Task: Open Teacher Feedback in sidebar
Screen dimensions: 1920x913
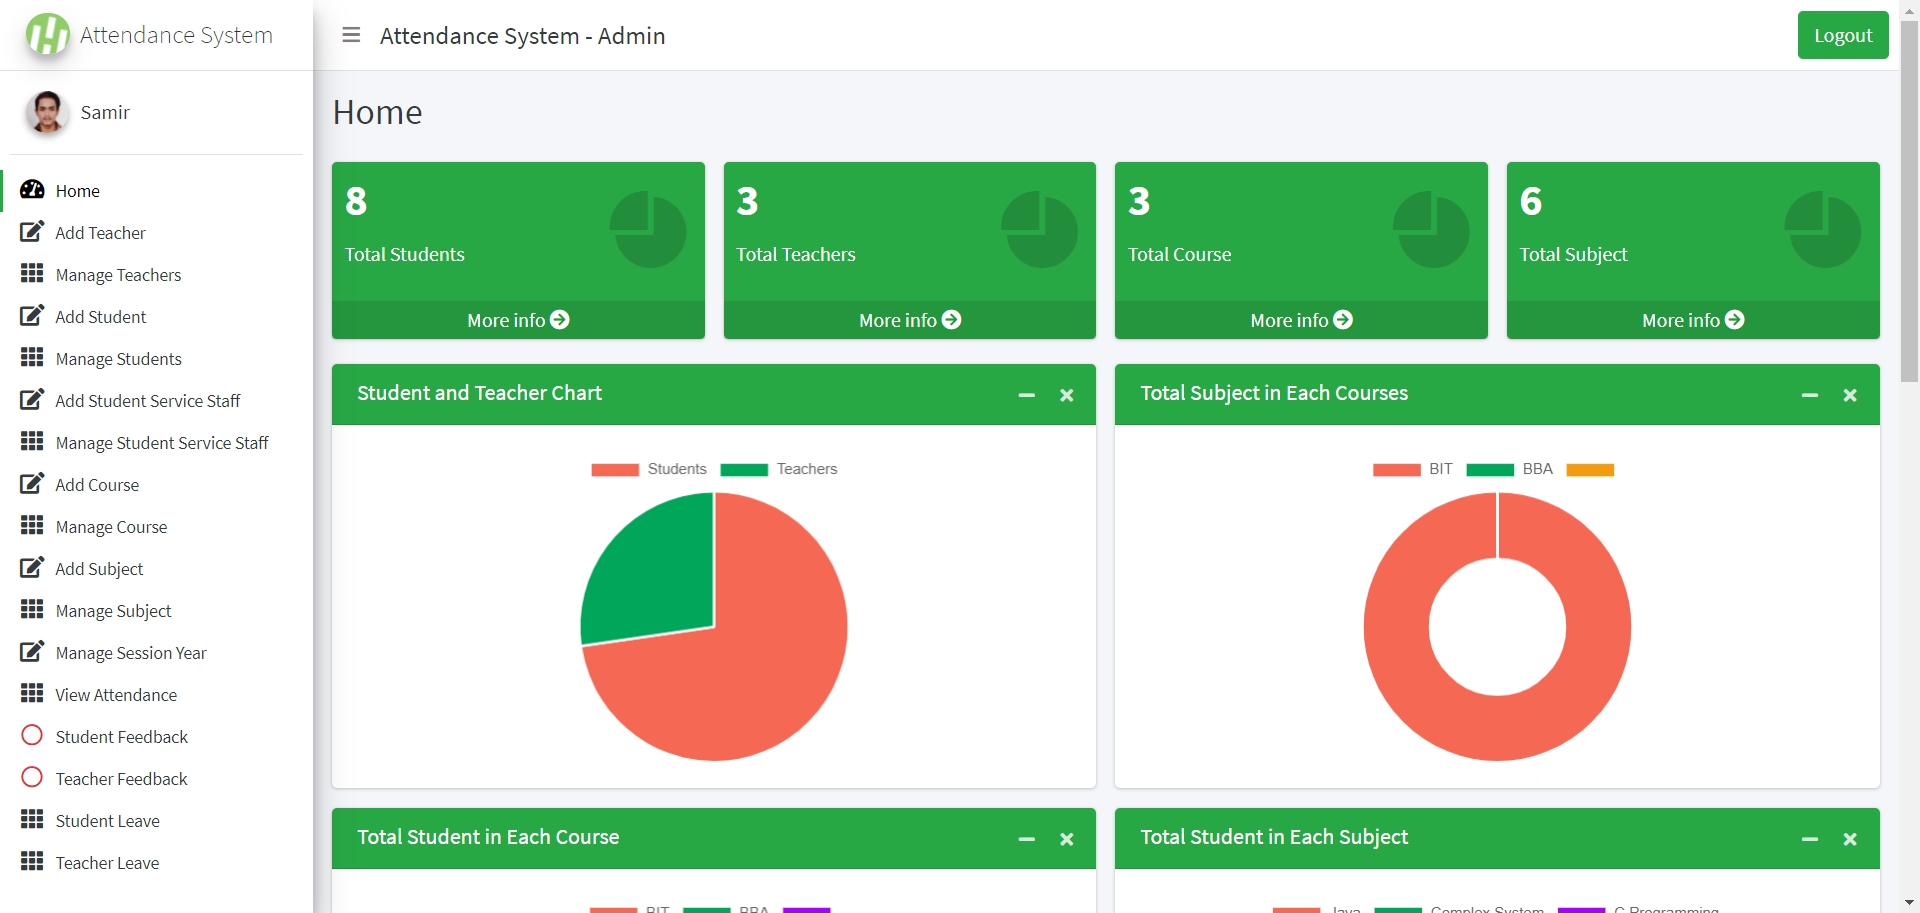Action: pyautogui.click(x=157, y=778)
